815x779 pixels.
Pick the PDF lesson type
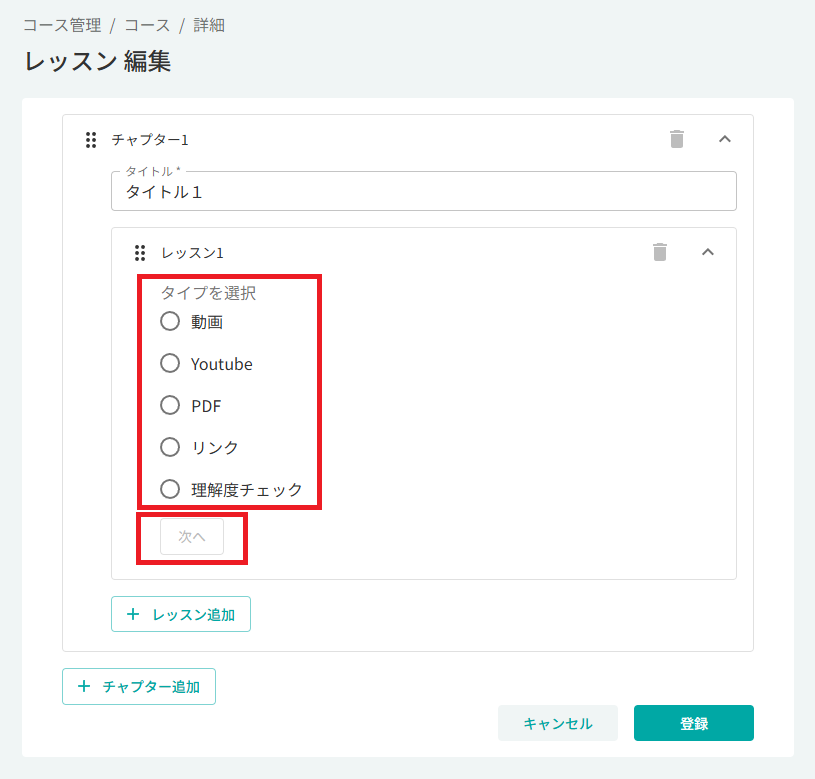[x=170, y=405]
